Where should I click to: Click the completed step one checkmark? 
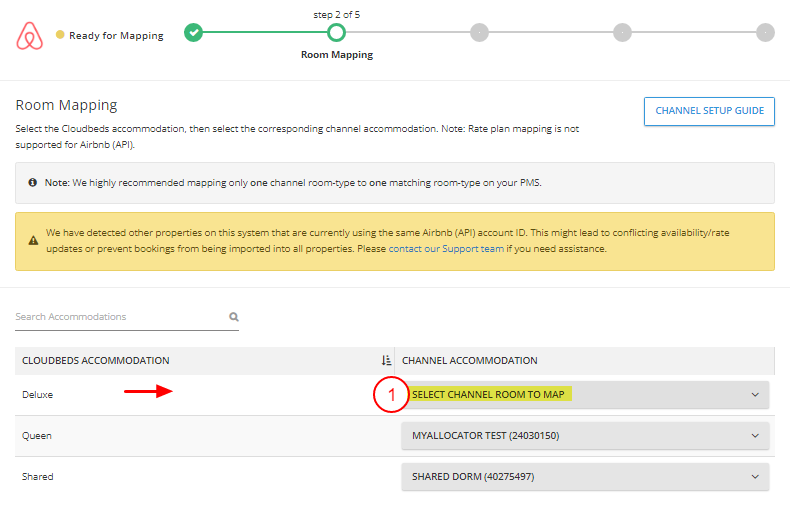pos(194,33)
